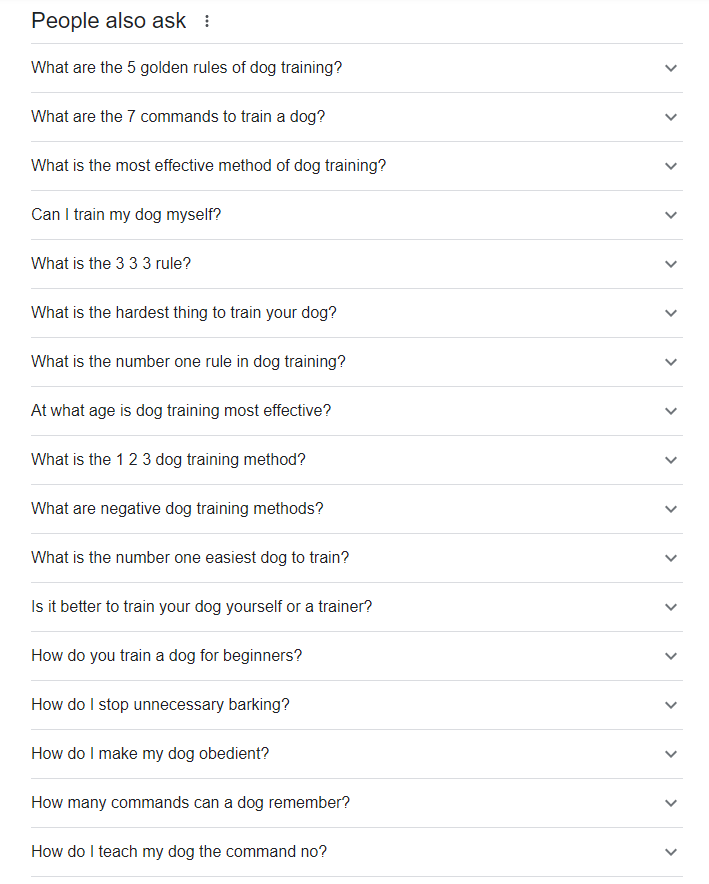Viewport: 709px width, 884px height.
Task: Expand 'stop unnecessary barking' chevron
Action: (671, 705)
